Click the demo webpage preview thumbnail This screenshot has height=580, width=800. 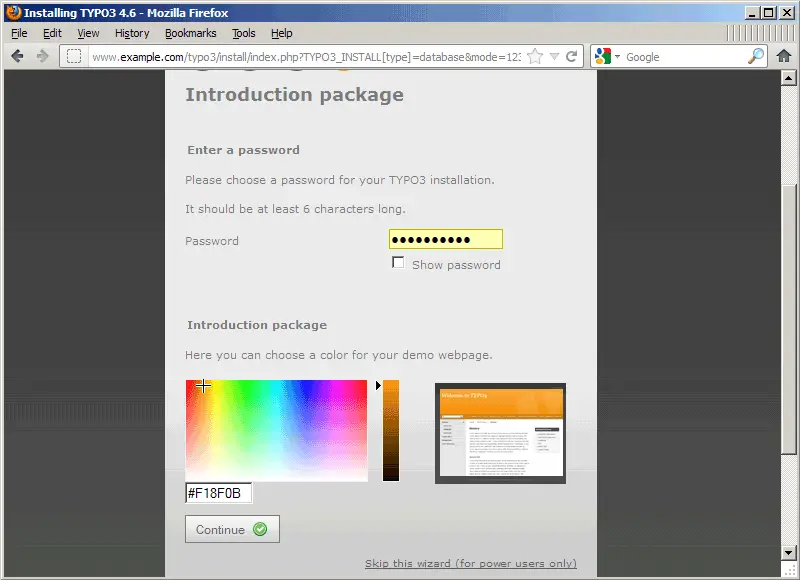pos(500,433)
